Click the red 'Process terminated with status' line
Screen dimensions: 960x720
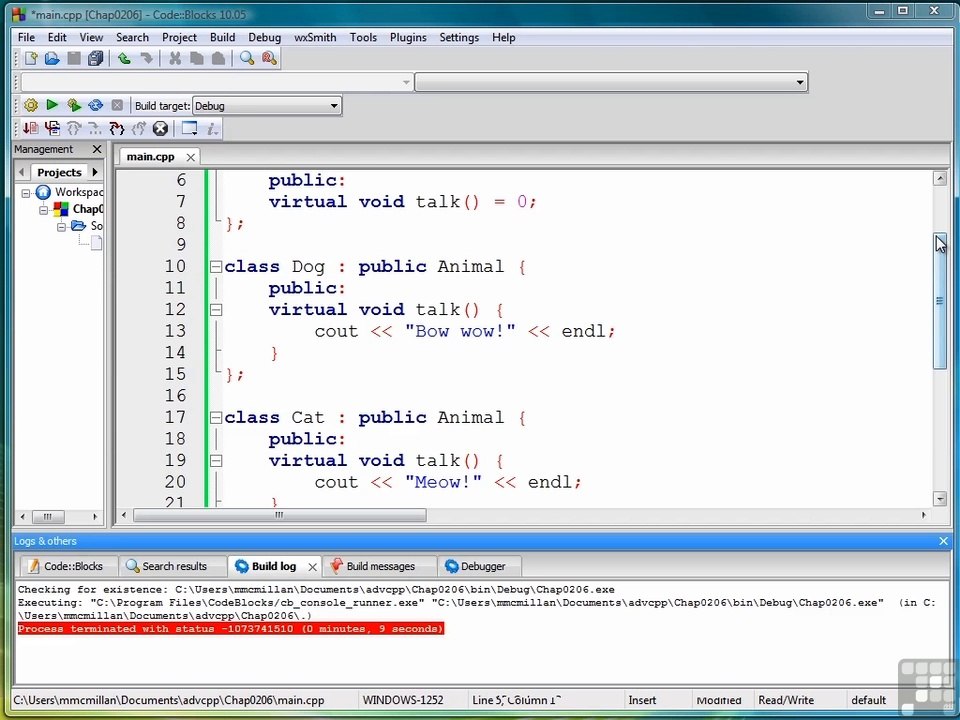click(x=230, y=629)
